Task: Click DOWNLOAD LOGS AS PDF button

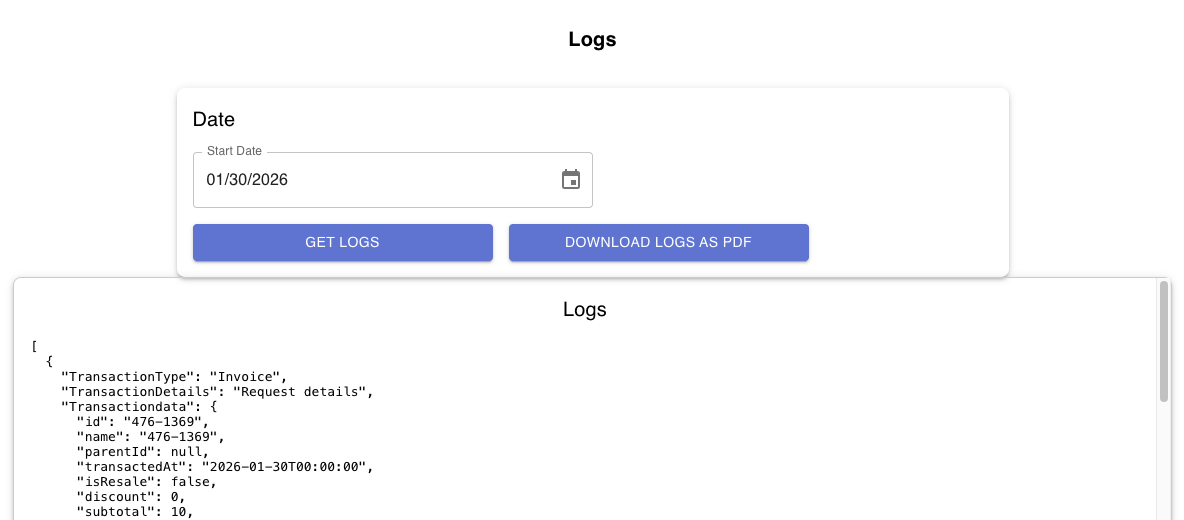Action: 658,242
